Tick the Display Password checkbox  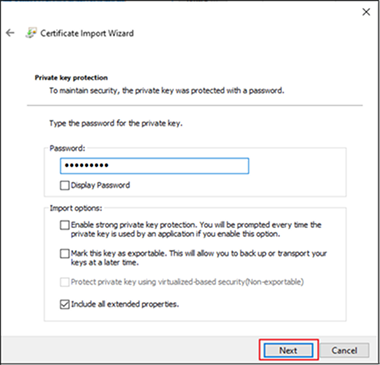click(64, 185)
